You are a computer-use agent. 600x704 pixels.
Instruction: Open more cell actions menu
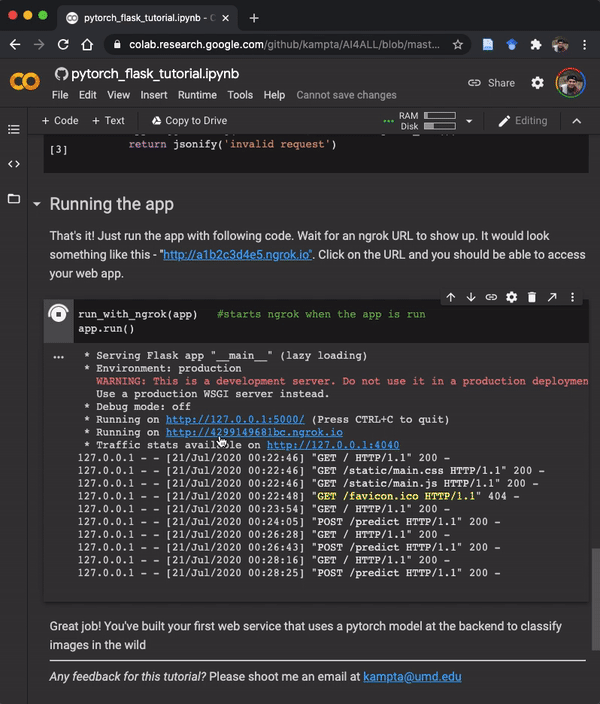(x=572, y=297)
